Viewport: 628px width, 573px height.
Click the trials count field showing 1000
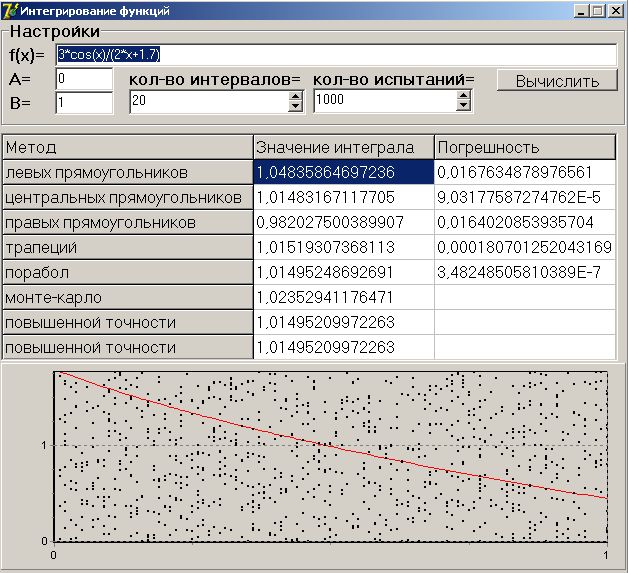(385, 100)
